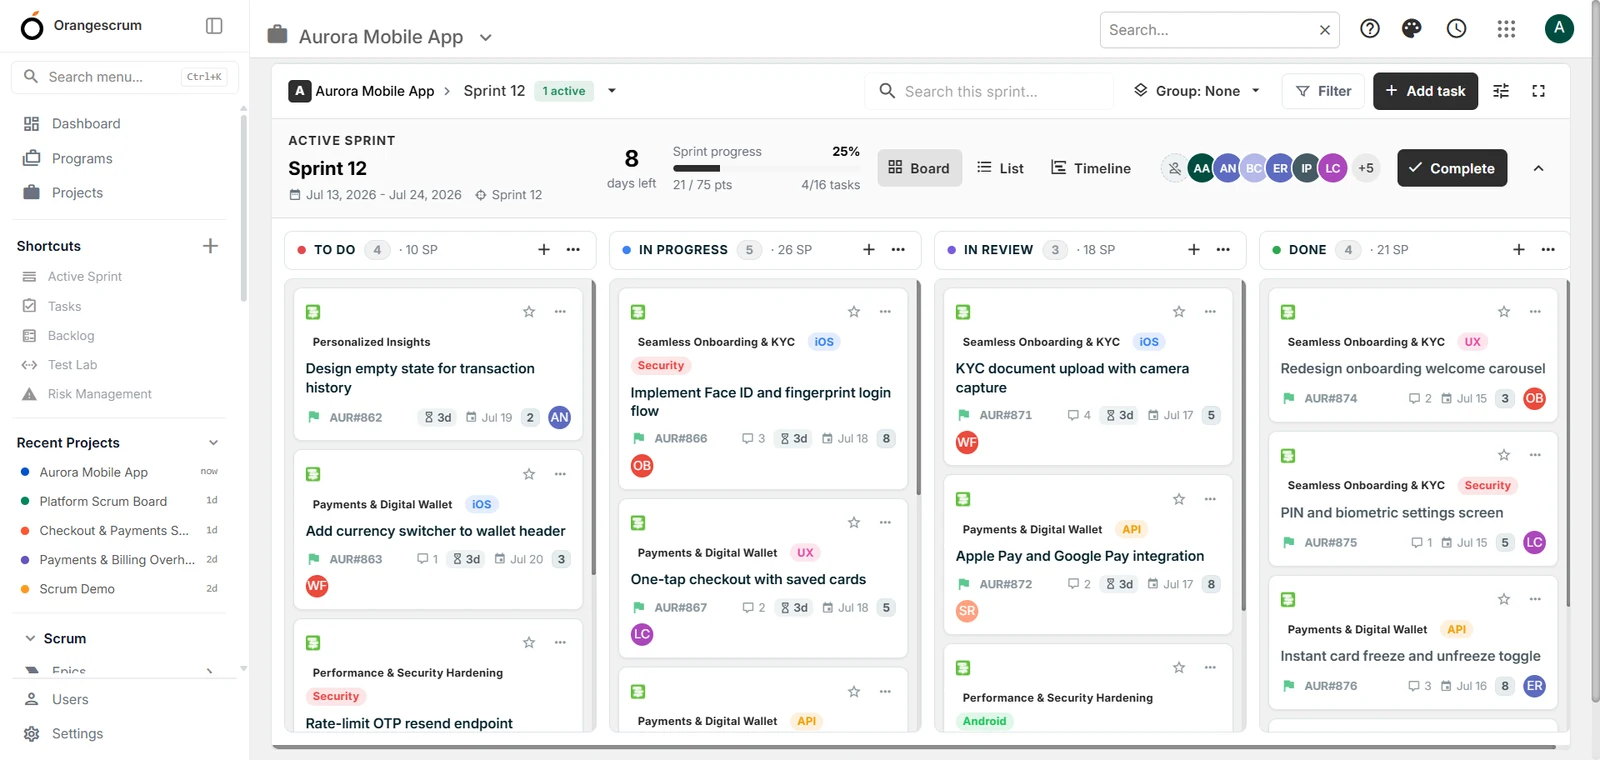Open the board display settings sliders
This screenshot has width=1600, height=760.
click(x=1501, y=91)
